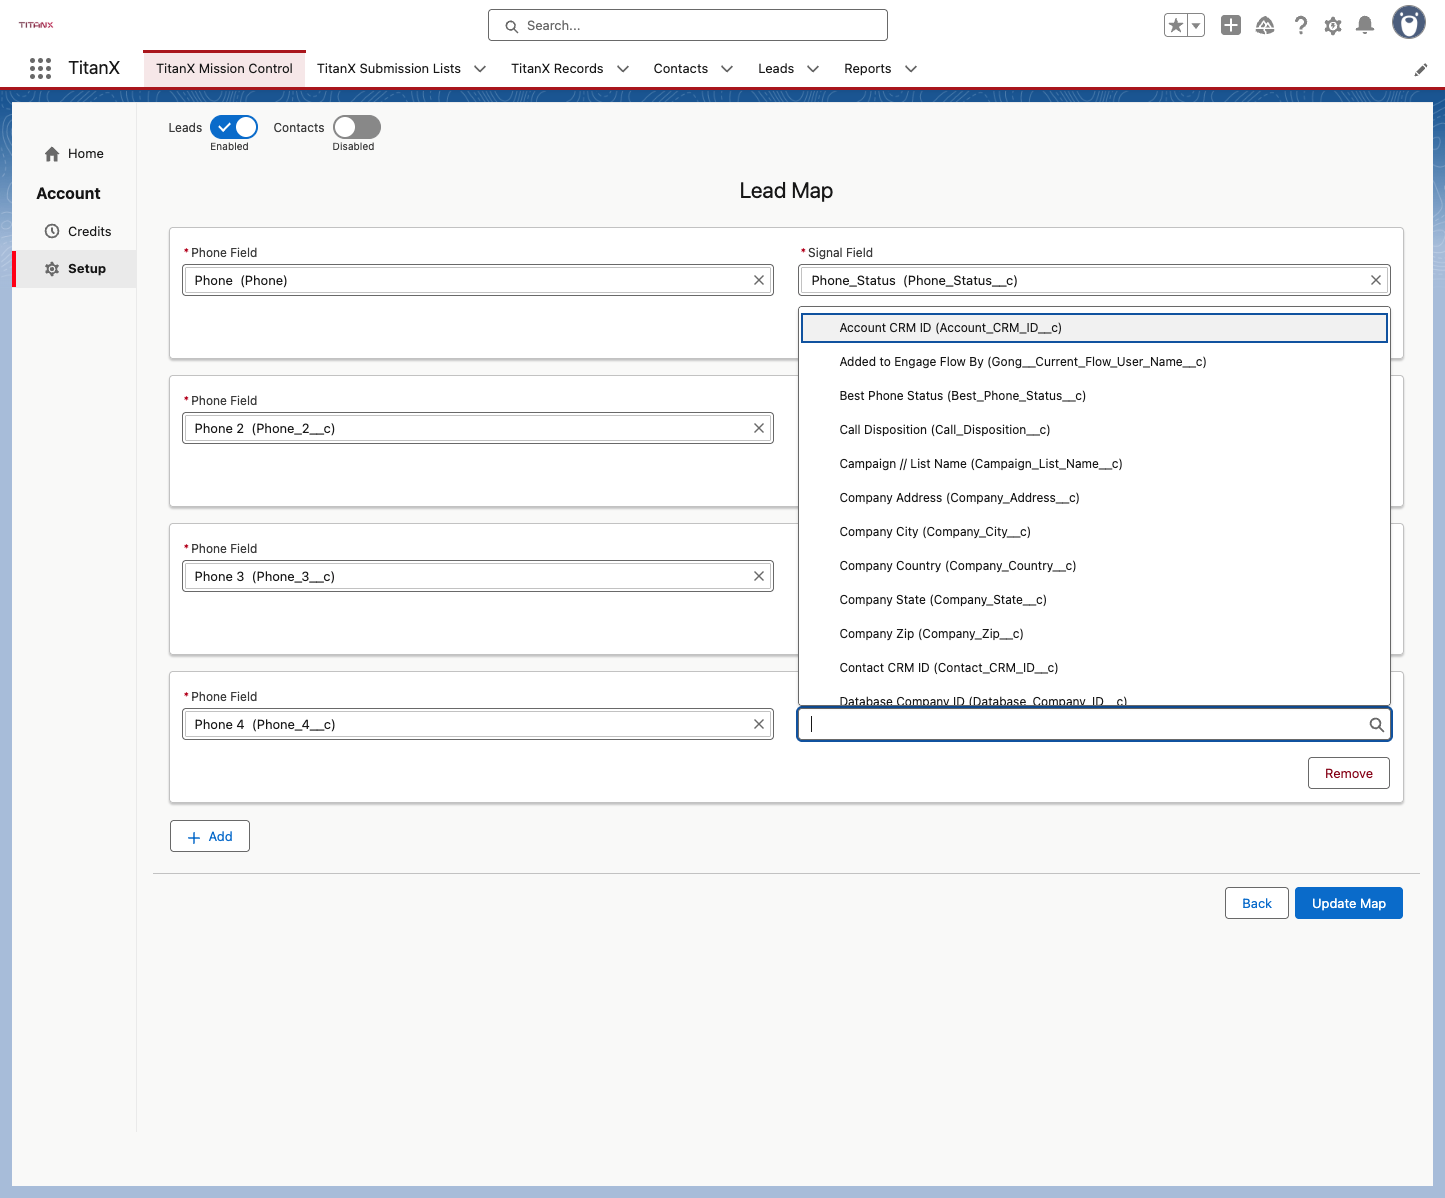The image size is (1445, 1198).
Task: Clear the Phone_Status signal field value
Action: point(1376,280)
